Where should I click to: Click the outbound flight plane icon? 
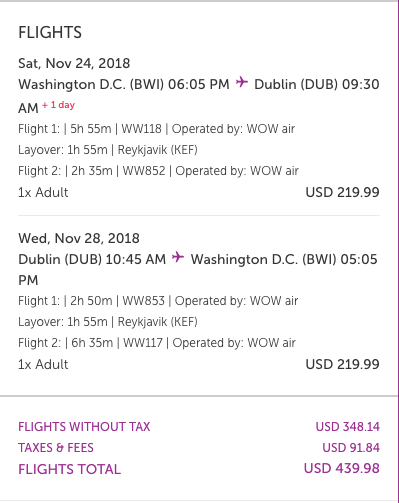point(242,82)
